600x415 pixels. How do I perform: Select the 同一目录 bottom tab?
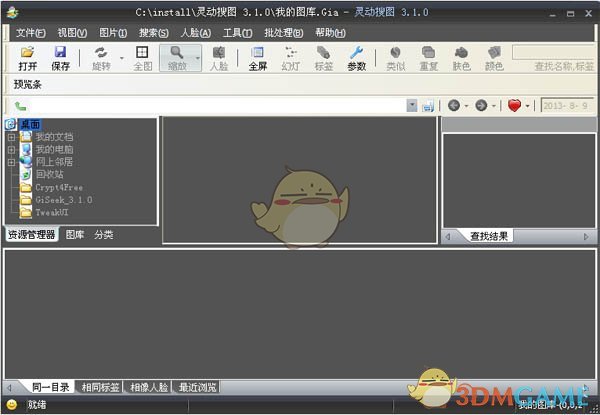(51, 387)
